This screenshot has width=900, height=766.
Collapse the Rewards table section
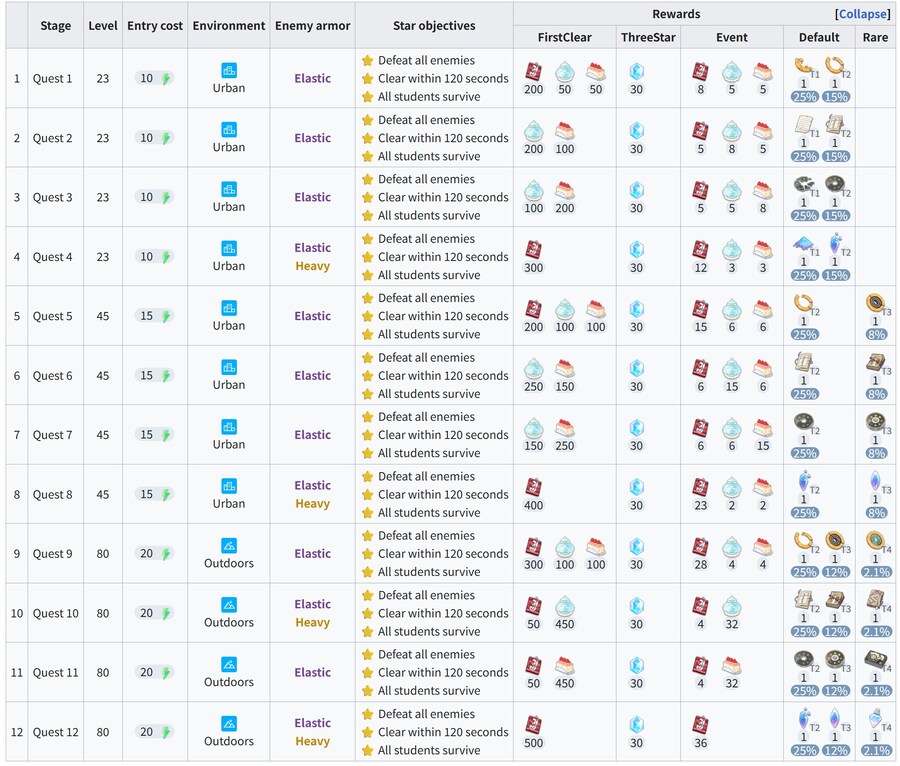(862, 14)
